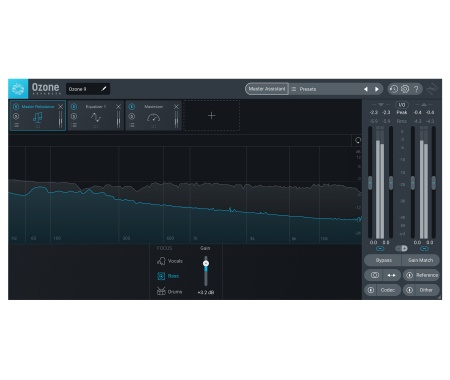Load the previous preset with left arrow

(x=366, y=89)
